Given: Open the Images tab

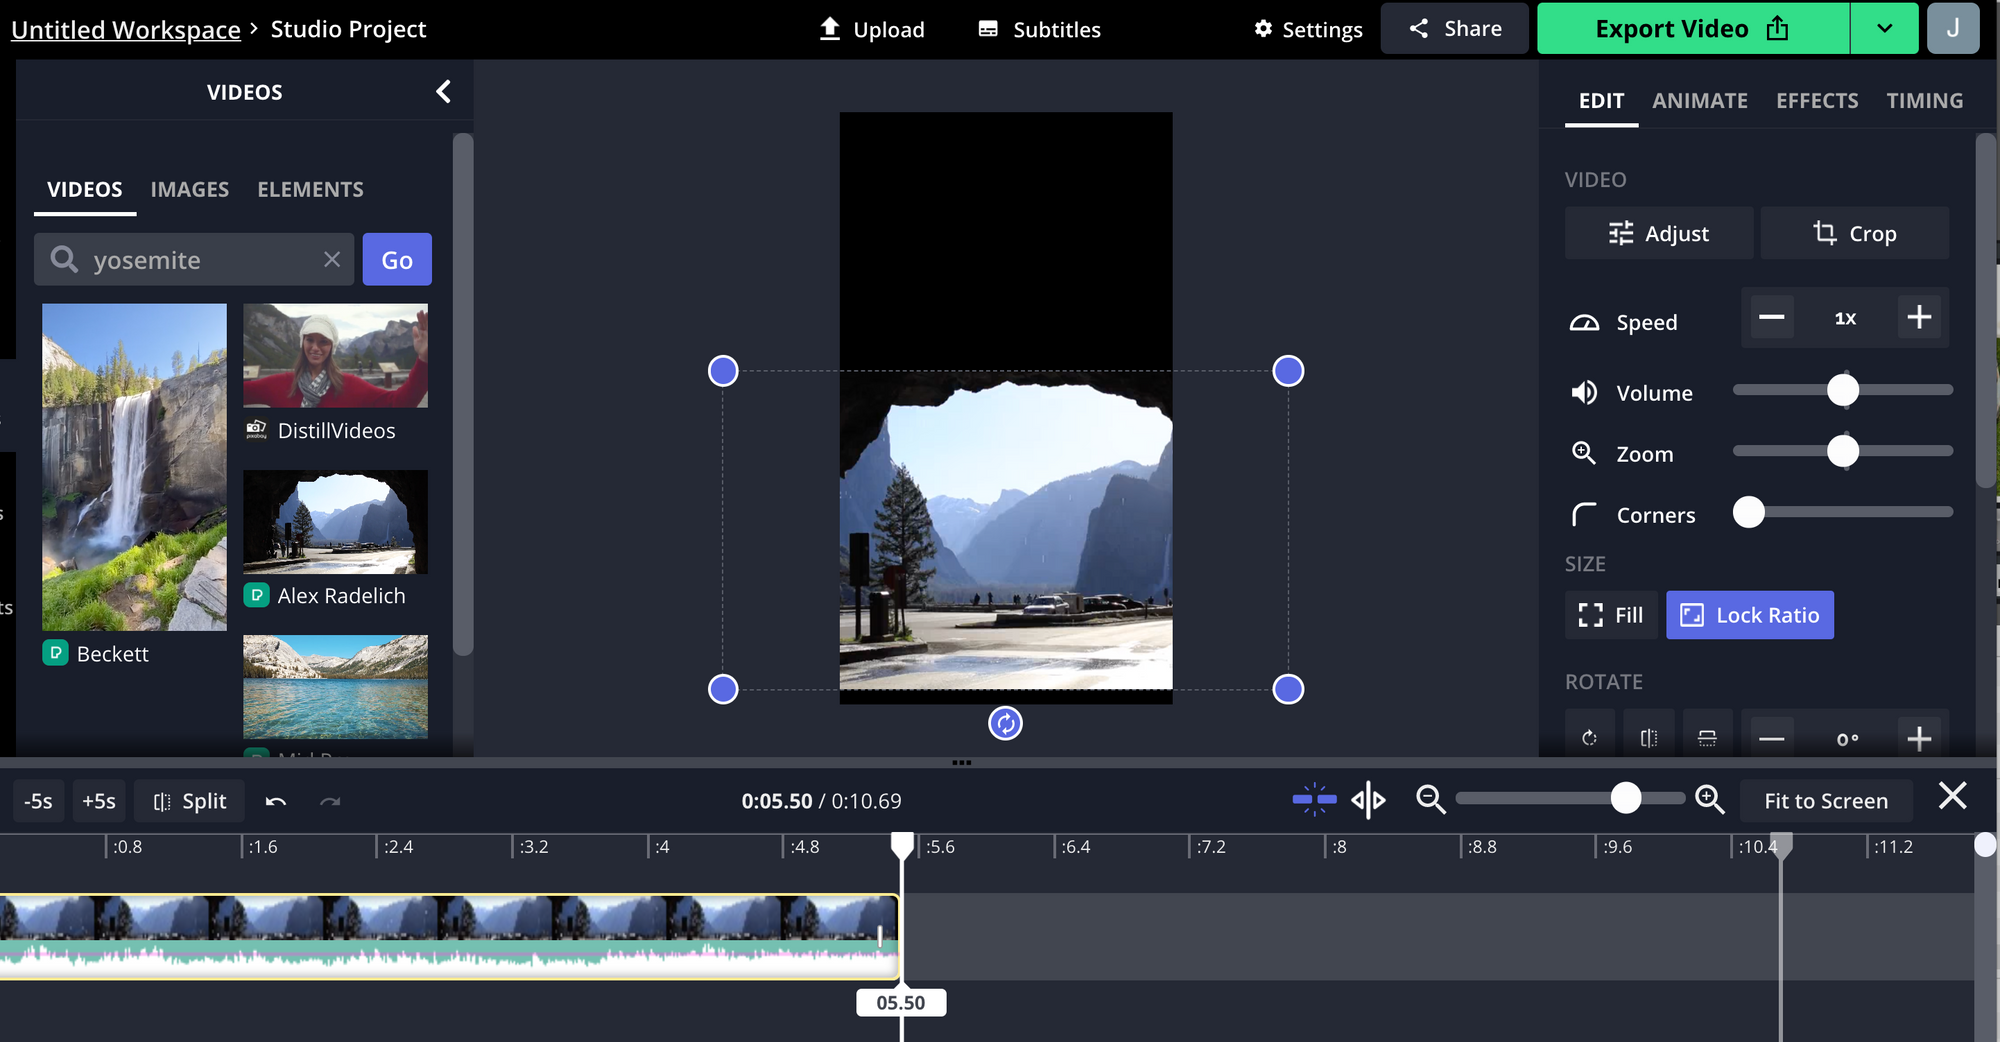Looking at the screenshot, I should point(190,190).
